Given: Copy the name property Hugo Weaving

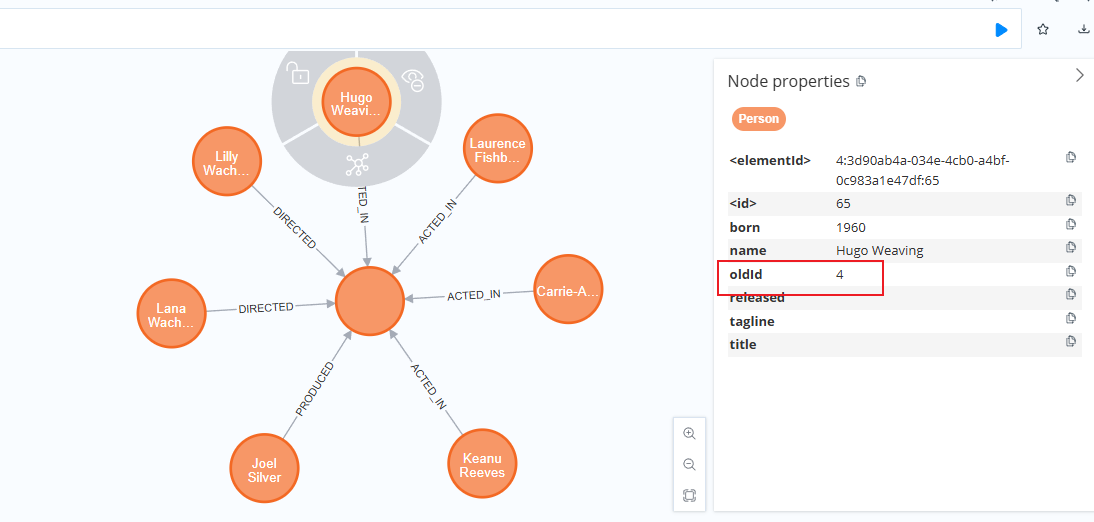Looking at the screenshot, I should click(x=1071, y=247).
